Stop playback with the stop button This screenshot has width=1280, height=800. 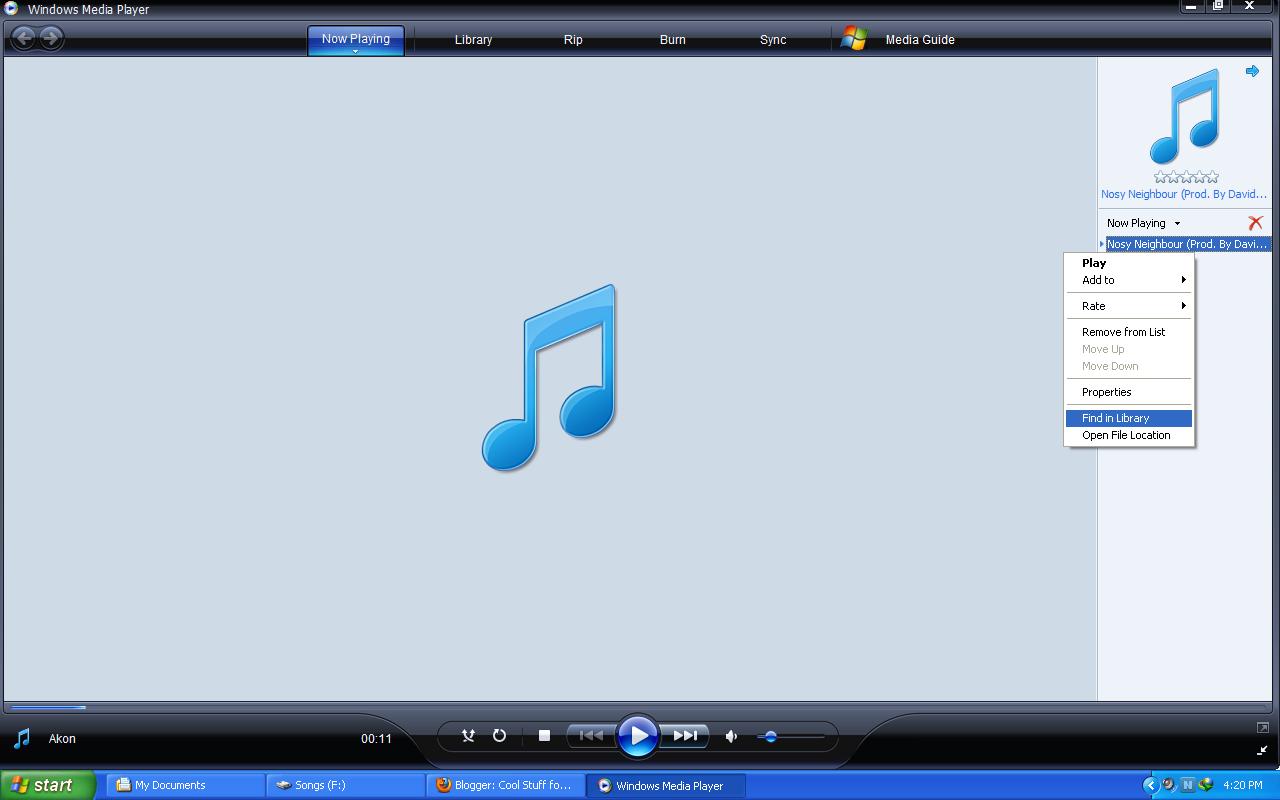tap(544, 736)
